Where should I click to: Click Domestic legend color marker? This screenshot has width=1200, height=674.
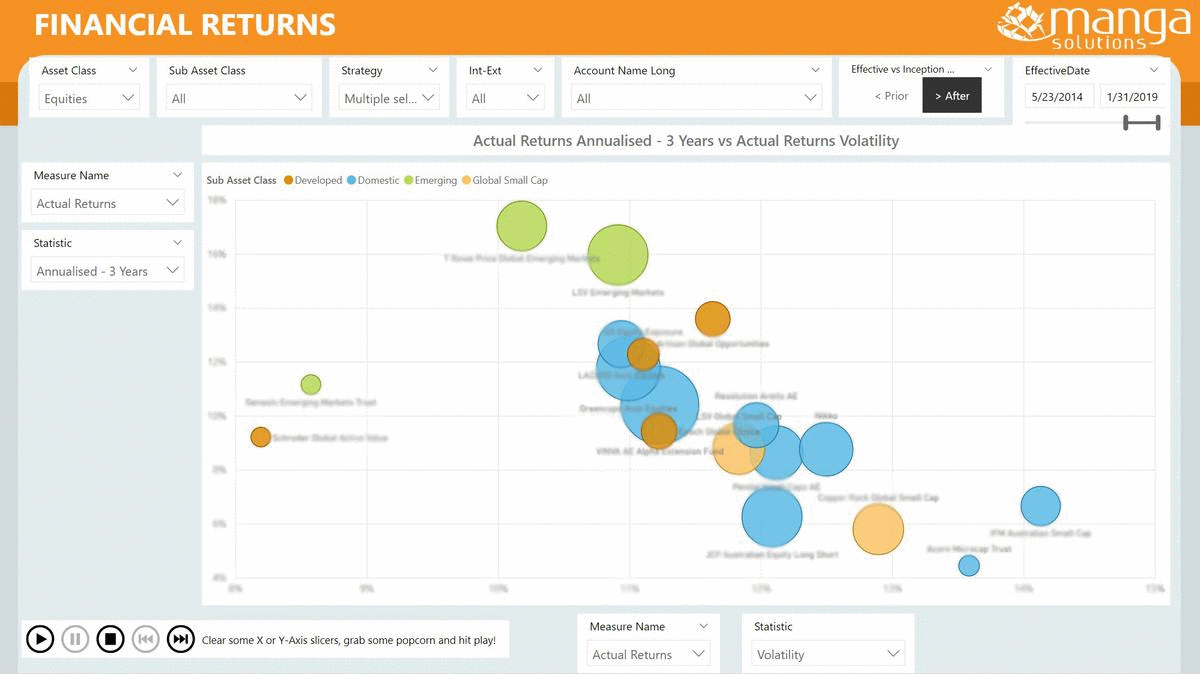[351, 180]
